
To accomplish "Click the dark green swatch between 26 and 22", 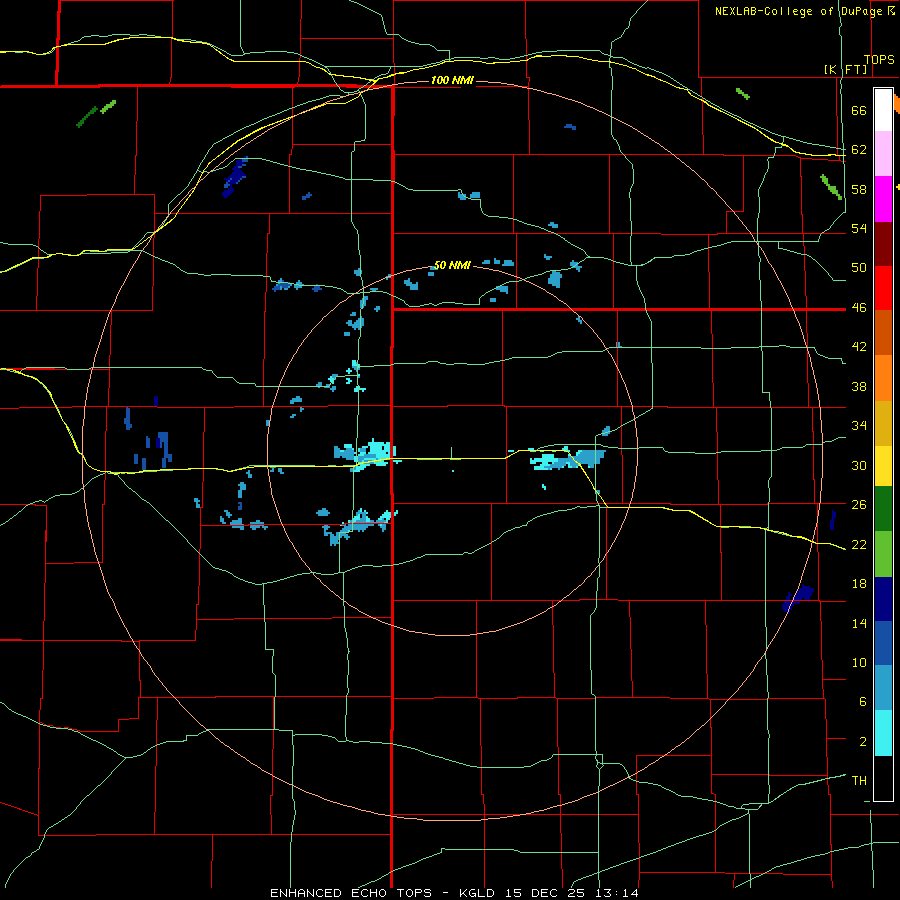I will click(883, 509).
